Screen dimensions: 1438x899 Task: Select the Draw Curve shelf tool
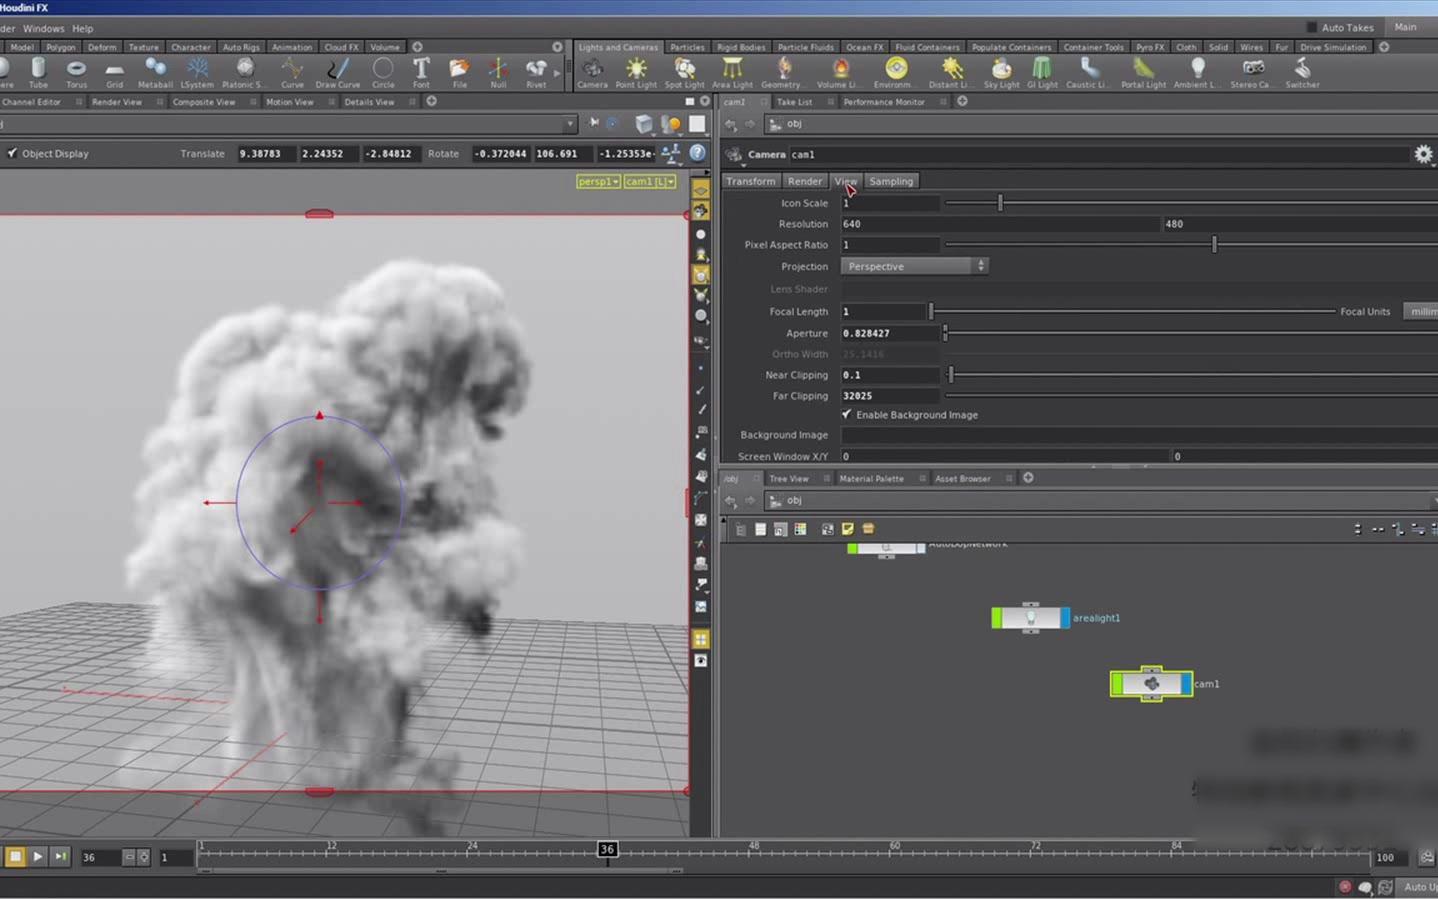click(x=338, y=72)
